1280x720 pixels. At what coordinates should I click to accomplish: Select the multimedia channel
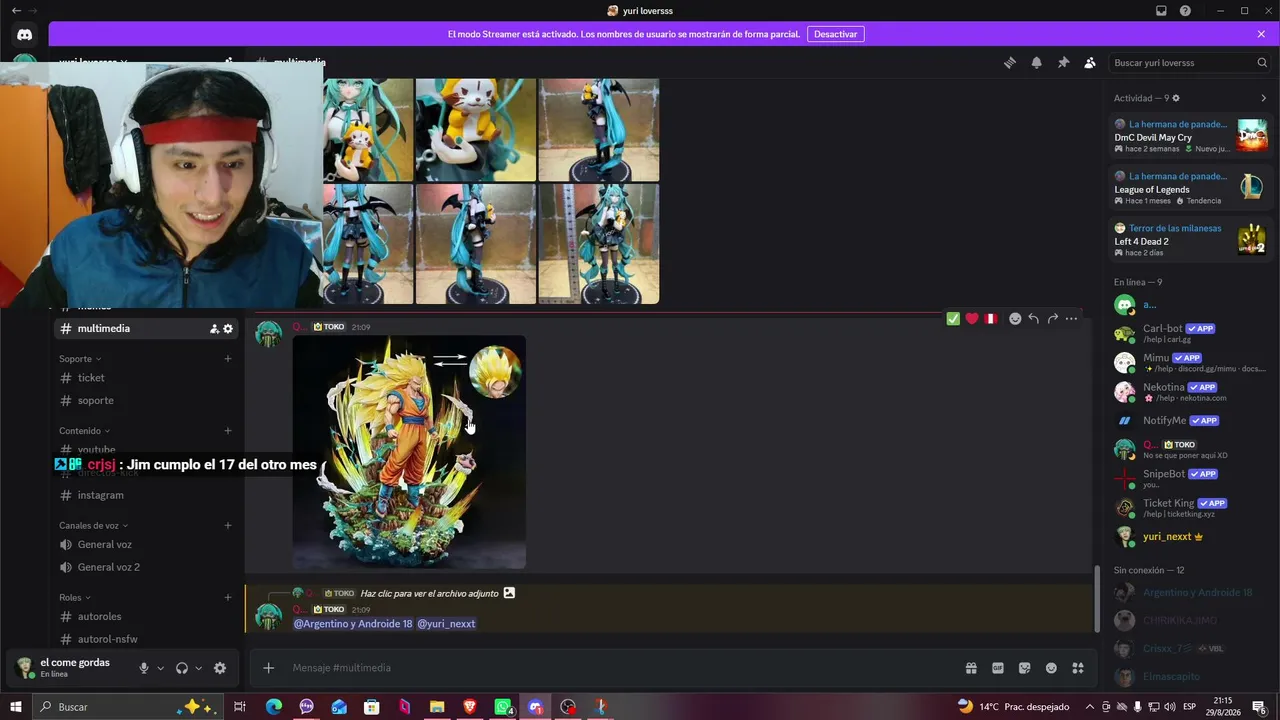coord(146,328)
